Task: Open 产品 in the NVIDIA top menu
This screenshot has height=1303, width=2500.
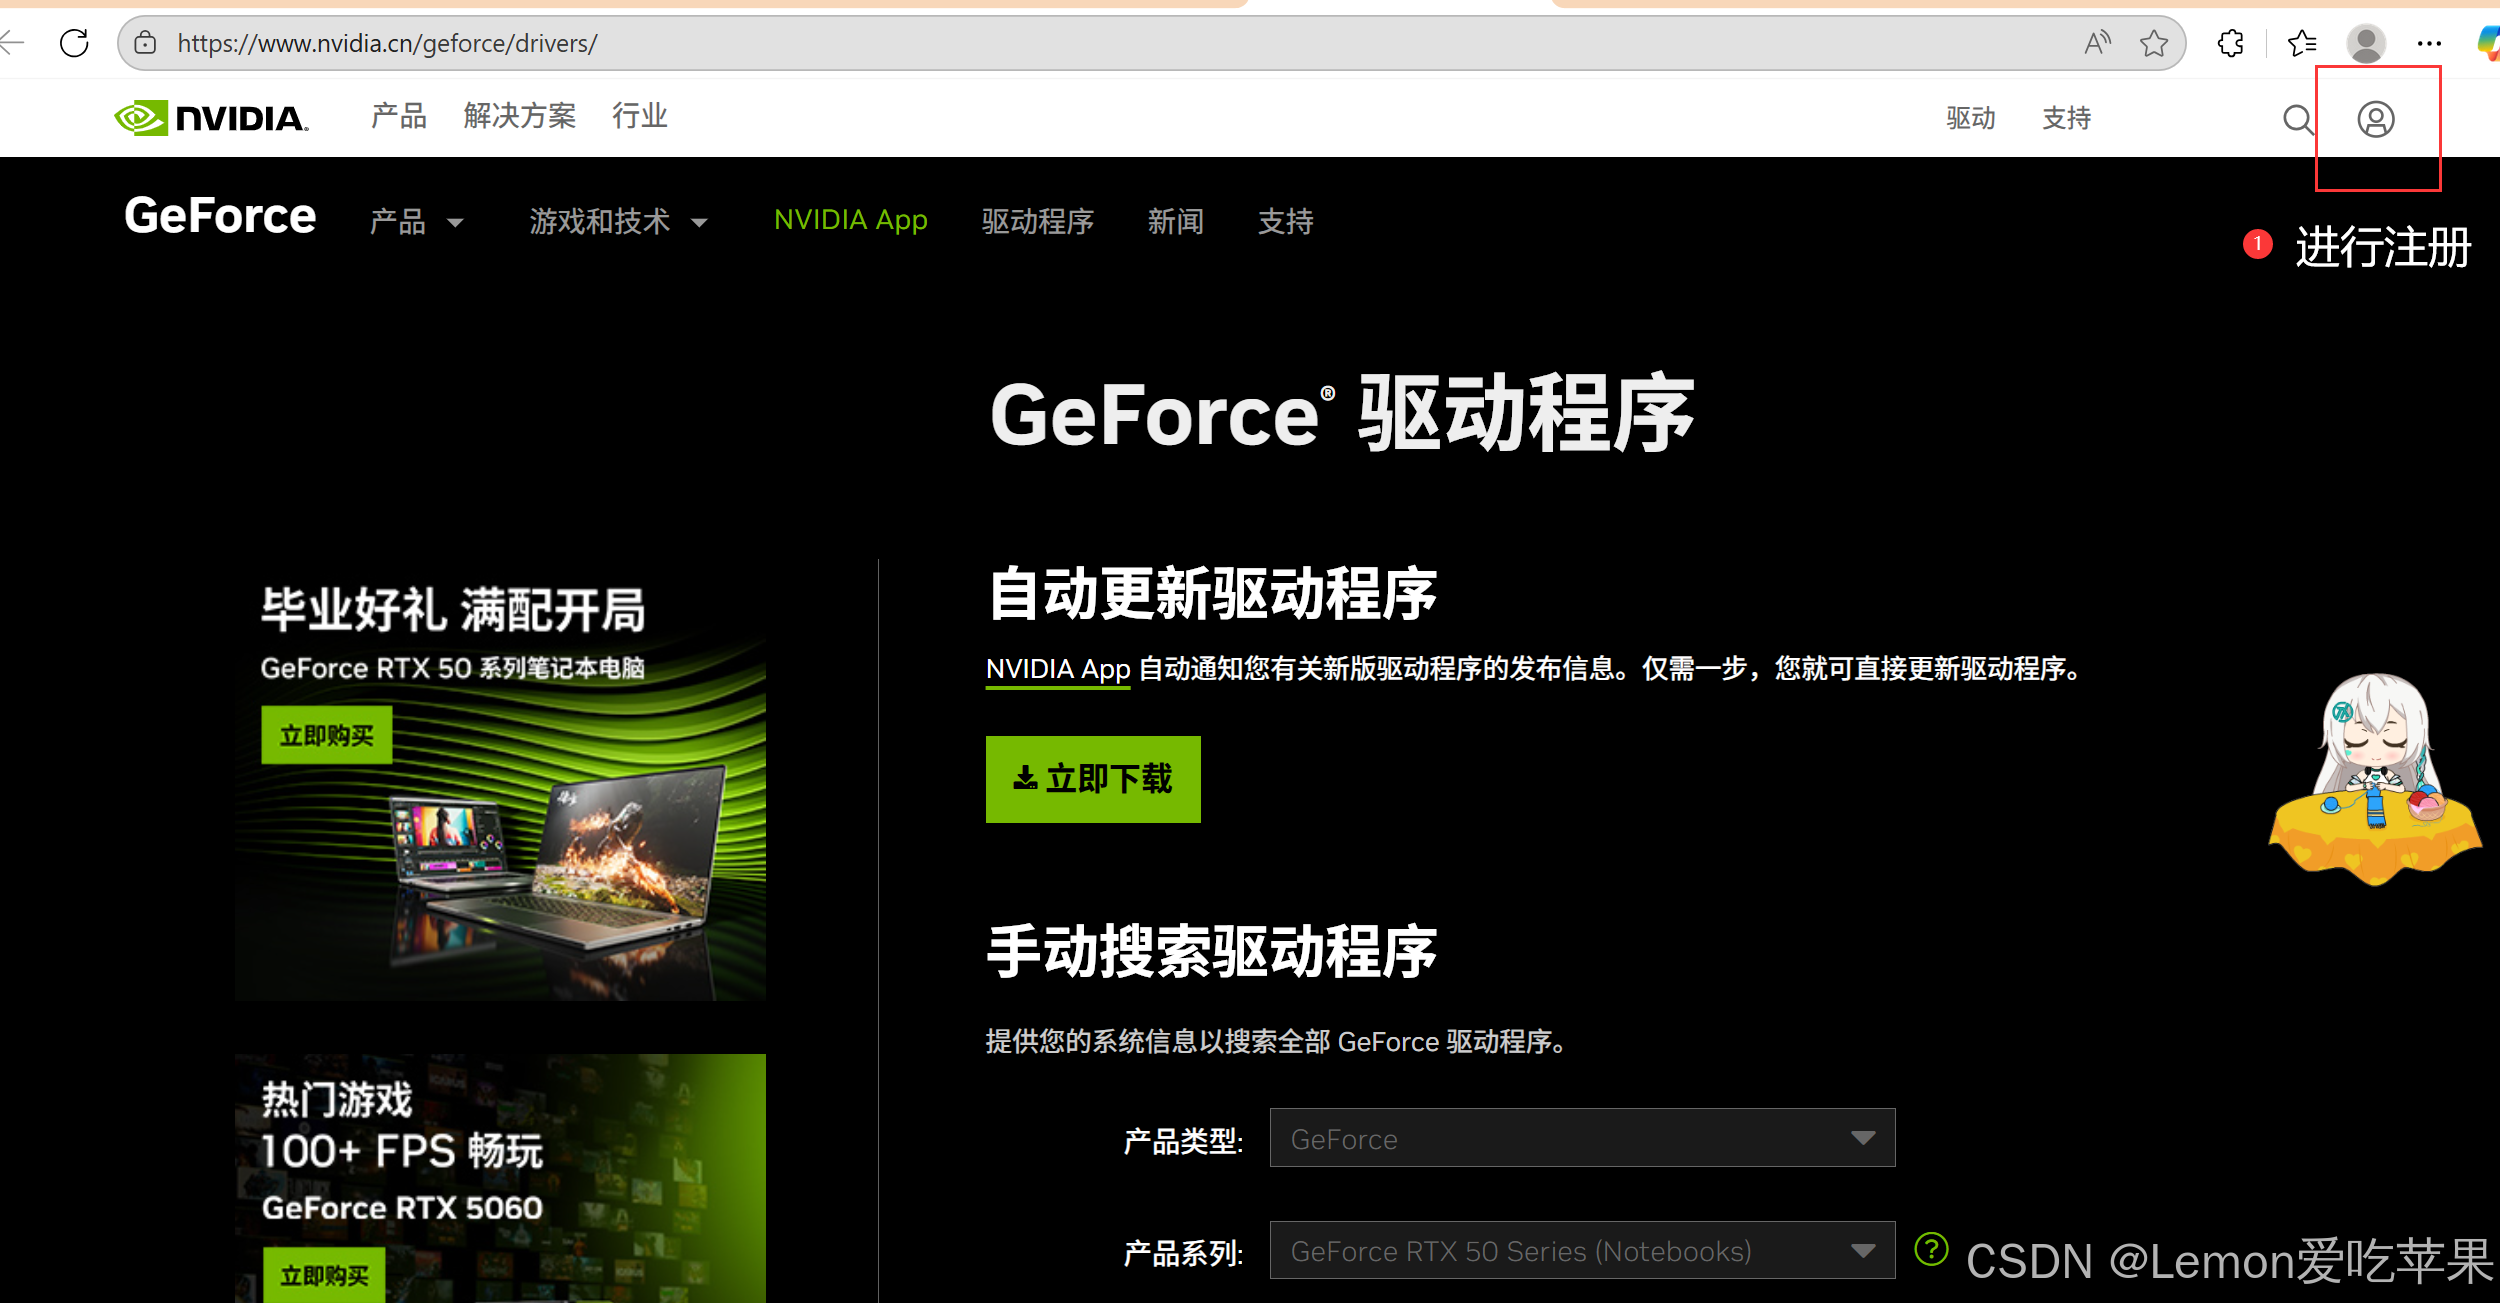Action: pos(399,117)
